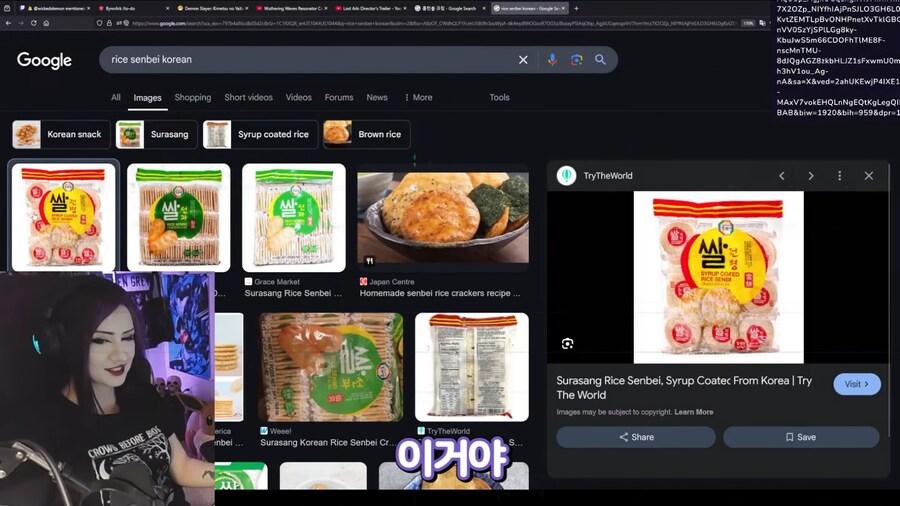Save the image with Save button
Viewport: 900px width, 506px height.
801,437
